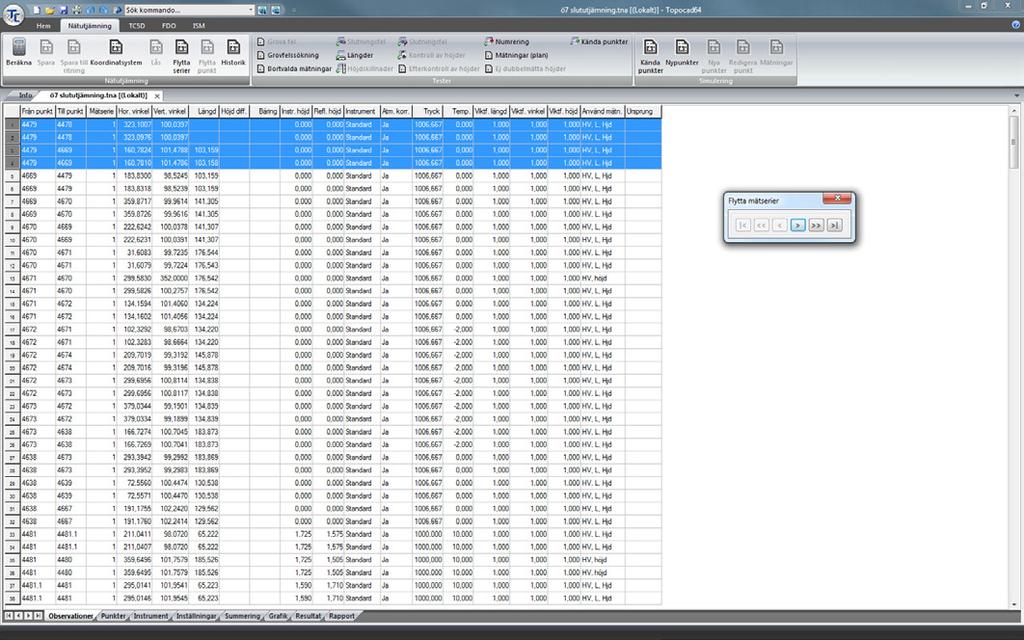Open the Resultat bottom tab
Viewport: 1024px width, 640px height.
click(x=308, y=616)
